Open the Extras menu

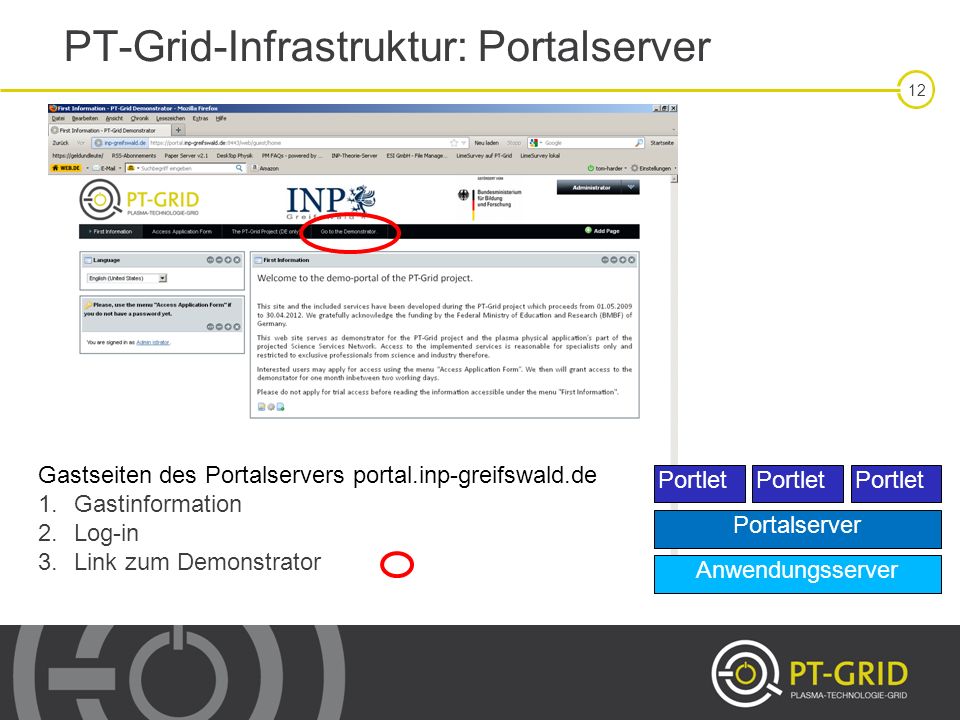click(200, 118)
